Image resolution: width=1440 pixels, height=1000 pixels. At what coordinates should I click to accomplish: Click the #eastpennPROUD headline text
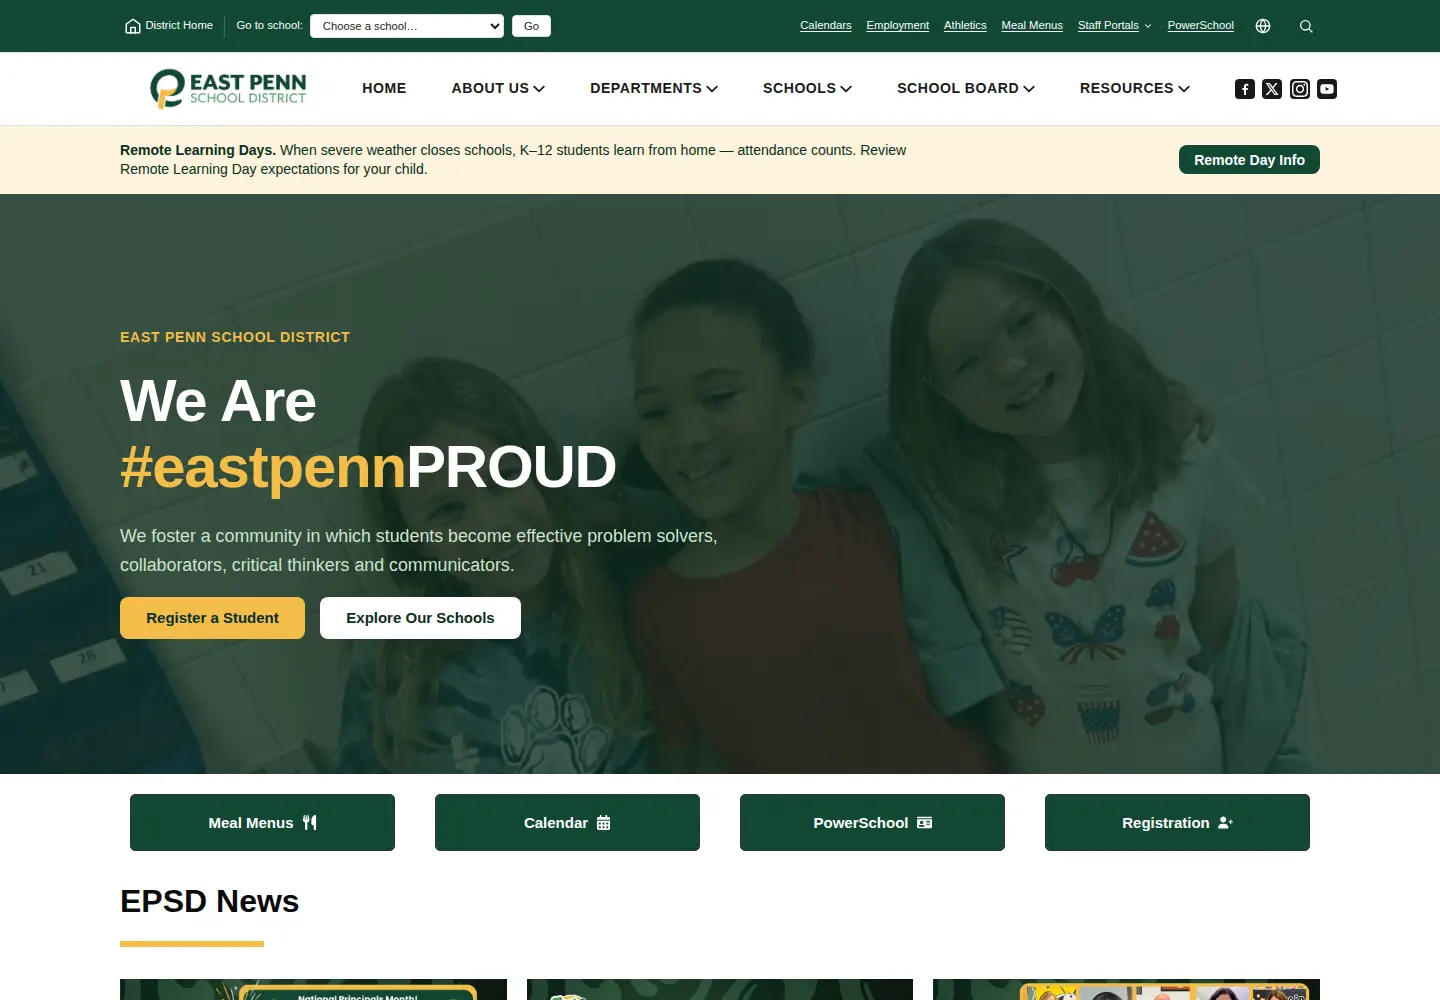[368, 467]
